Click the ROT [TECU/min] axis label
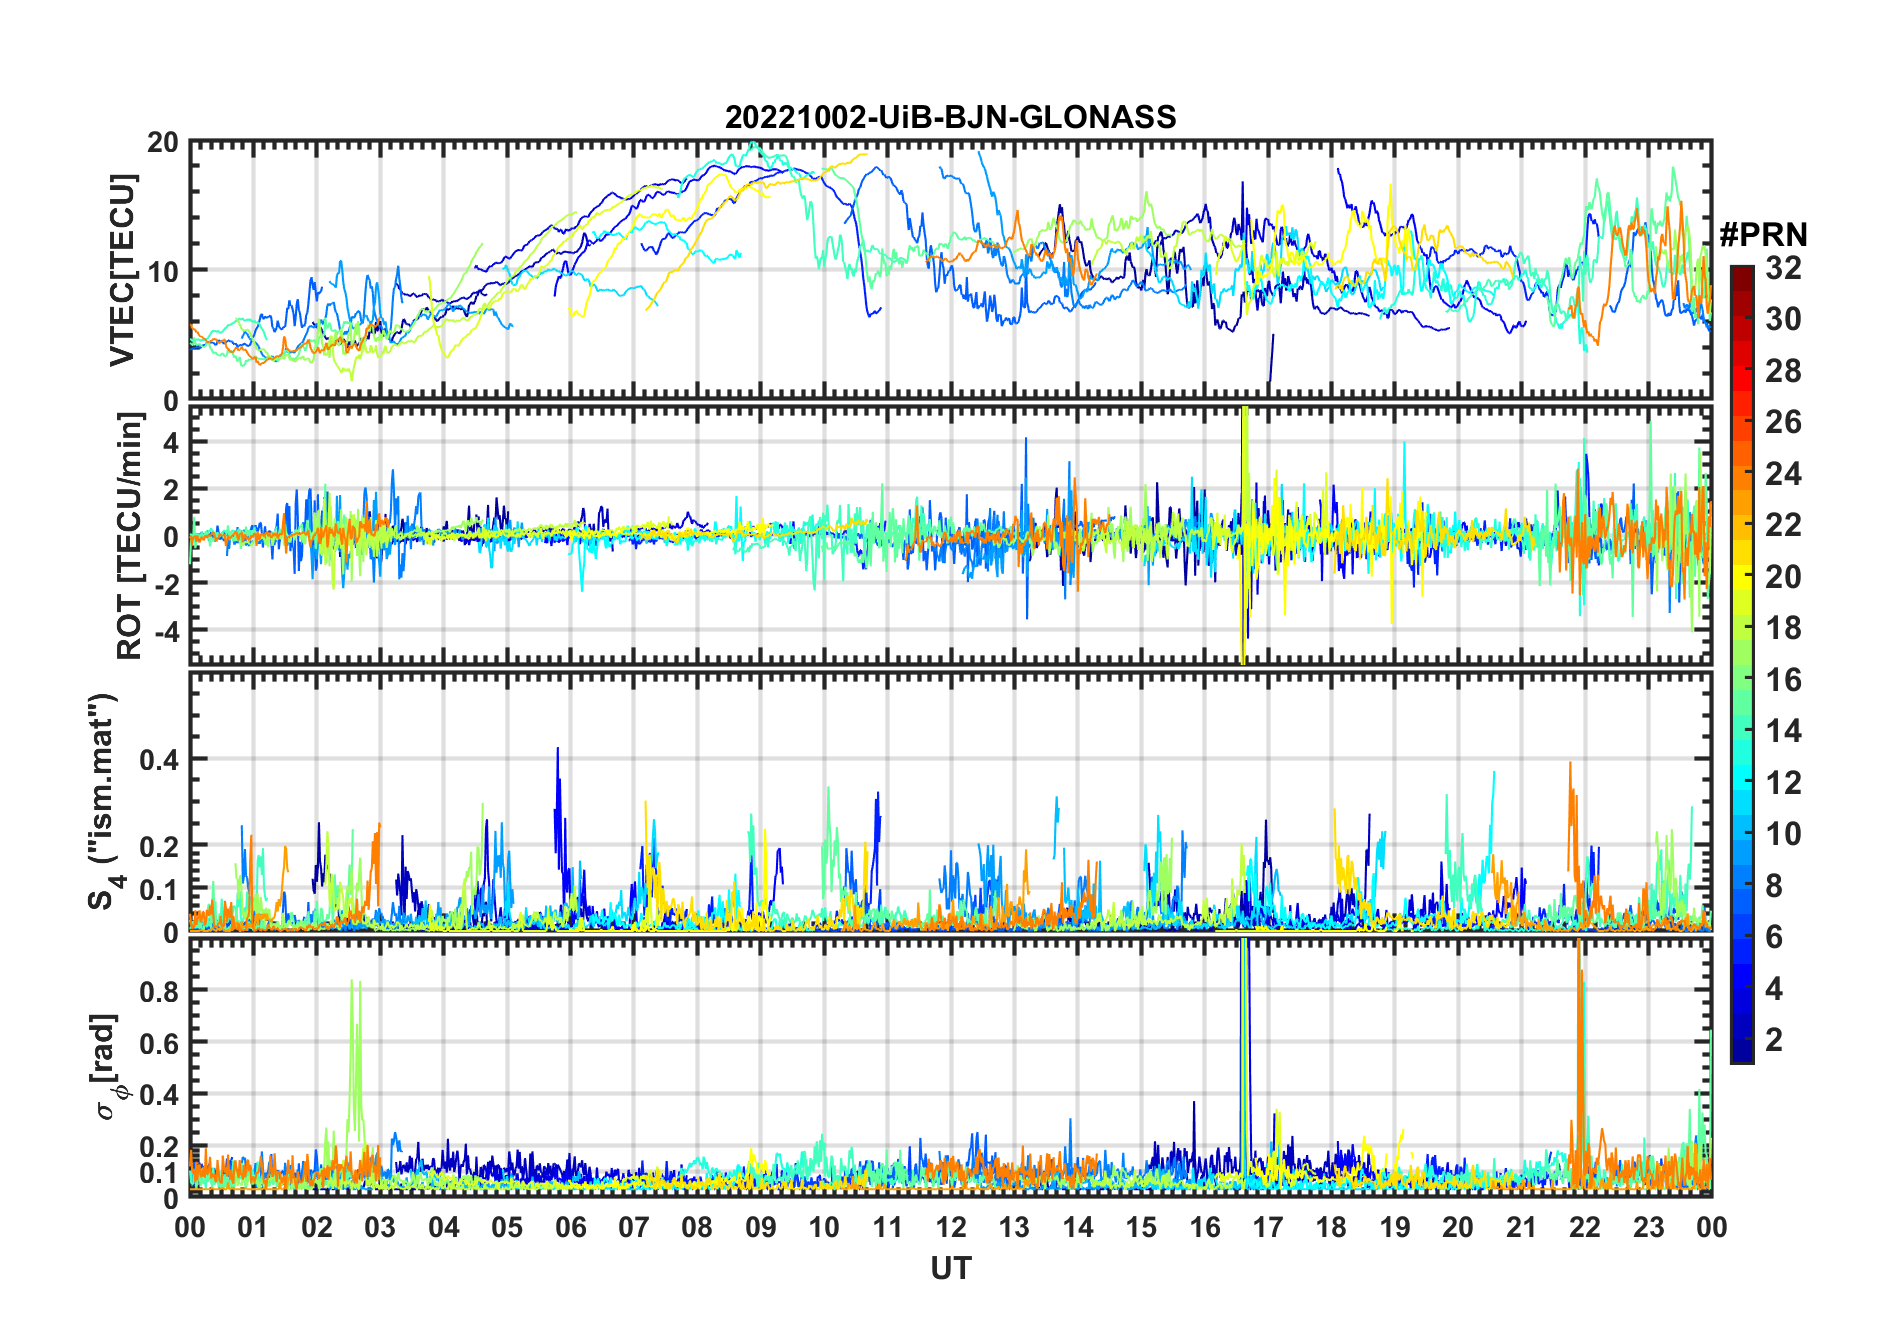The height and width of the screenshot is (1330, 1902). tap(130, 535)
